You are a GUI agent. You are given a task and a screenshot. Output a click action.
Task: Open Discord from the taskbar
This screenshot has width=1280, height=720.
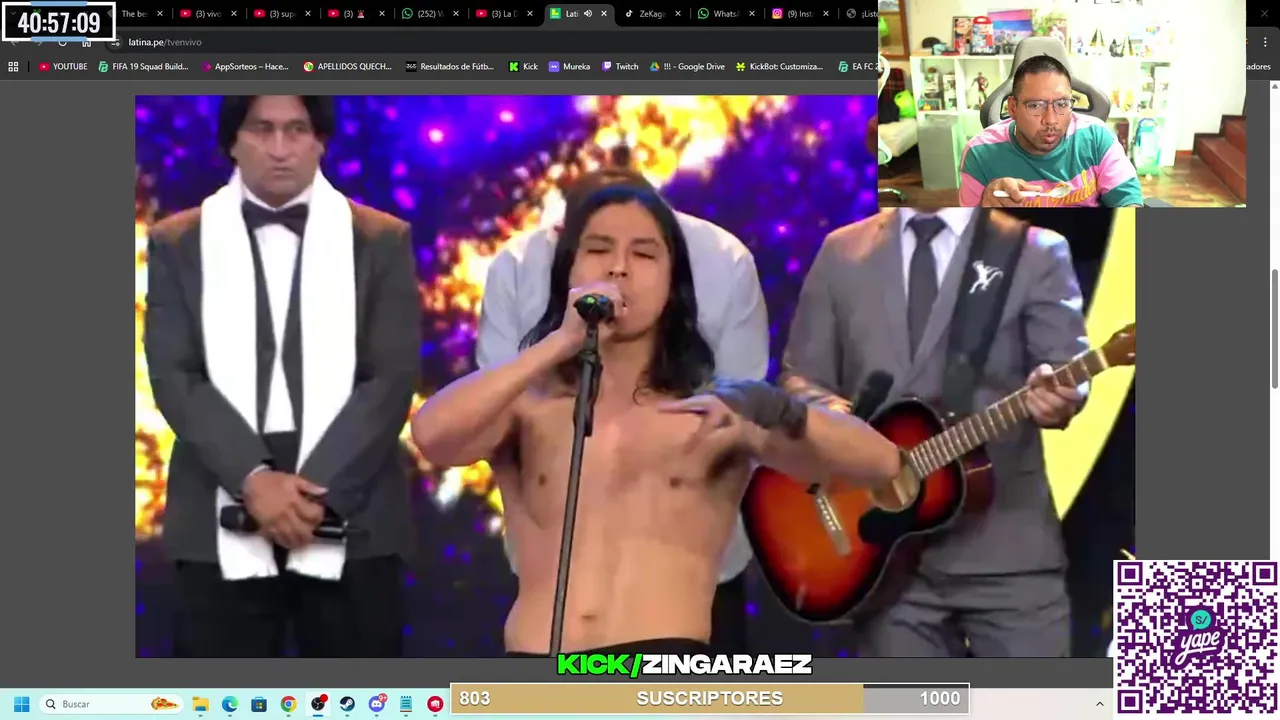coord(377,704)
